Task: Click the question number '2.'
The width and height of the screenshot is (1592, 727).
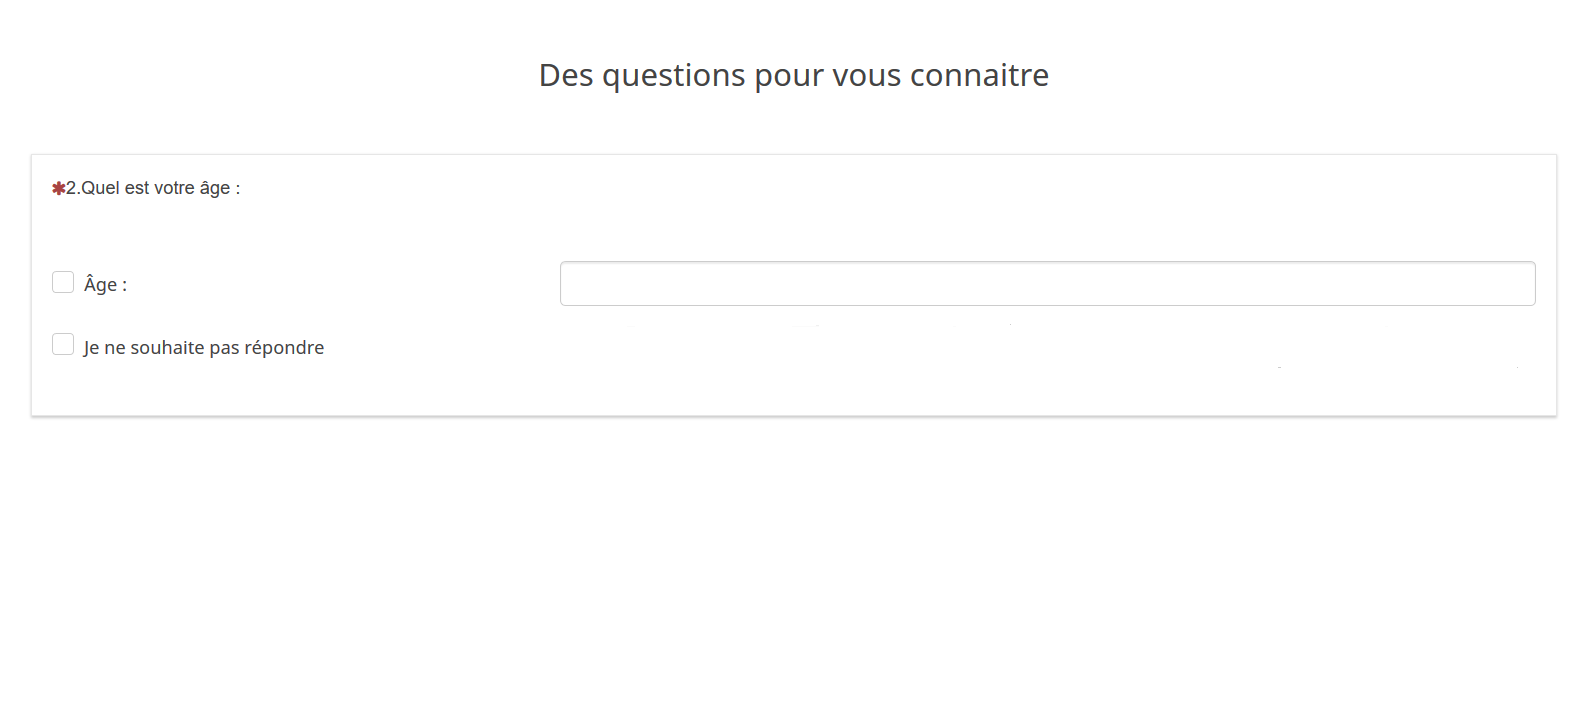Action: point(73,188)
